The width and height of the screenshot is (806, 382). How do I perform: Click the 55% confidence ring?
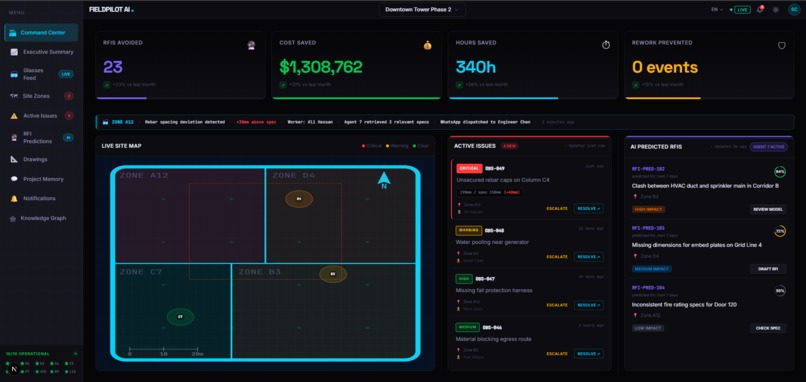(x=780, y=291)
